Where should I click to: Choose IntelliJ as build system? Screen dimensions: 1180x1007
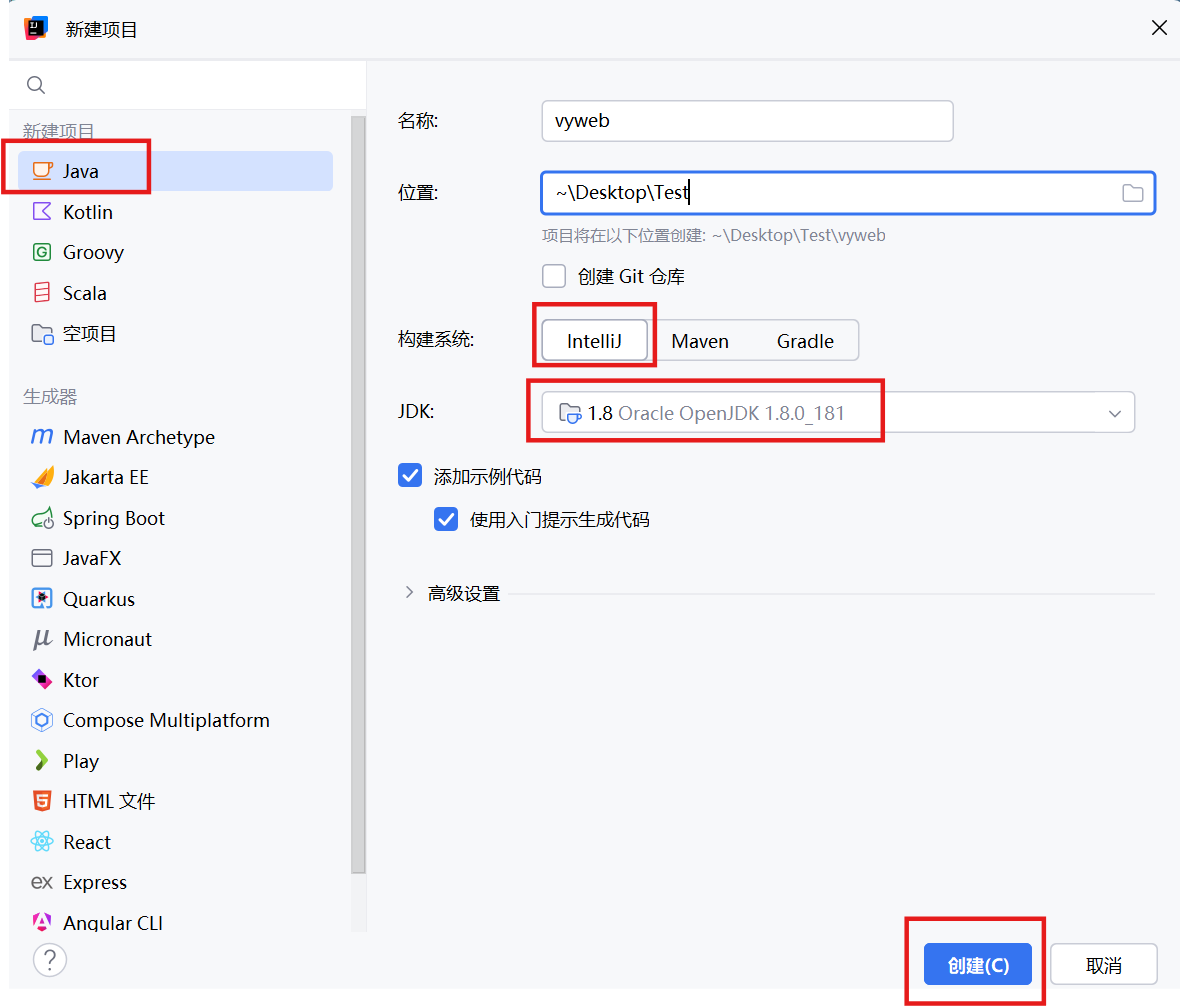tap(595, 341)
